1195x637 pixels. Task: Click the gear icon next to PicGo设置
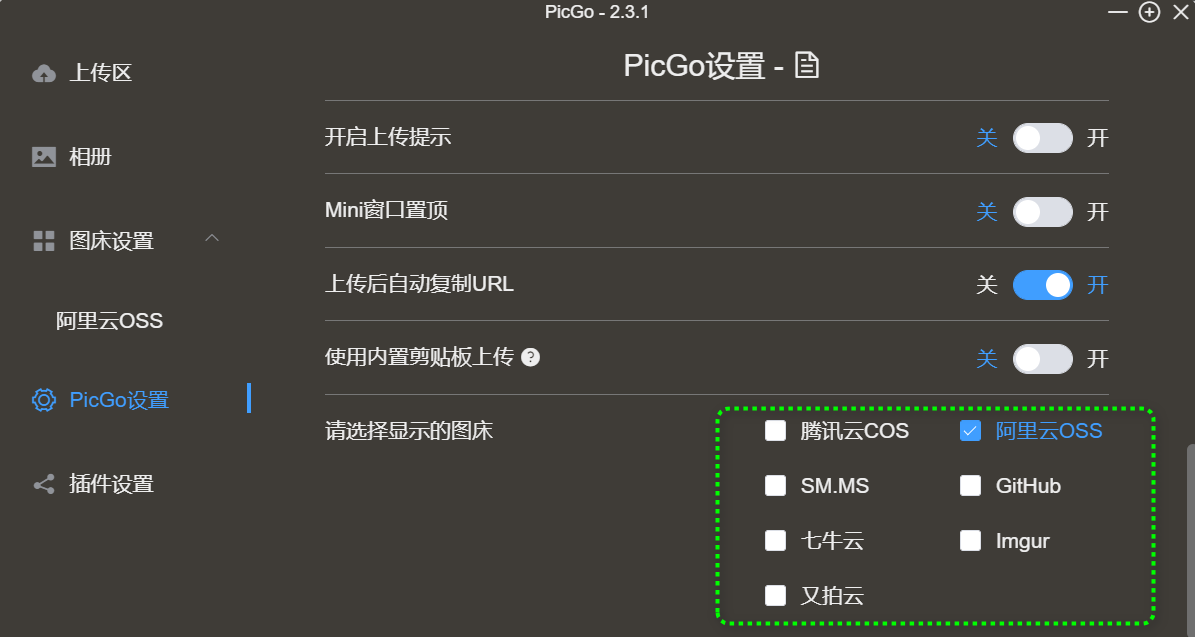click(42, 399)
